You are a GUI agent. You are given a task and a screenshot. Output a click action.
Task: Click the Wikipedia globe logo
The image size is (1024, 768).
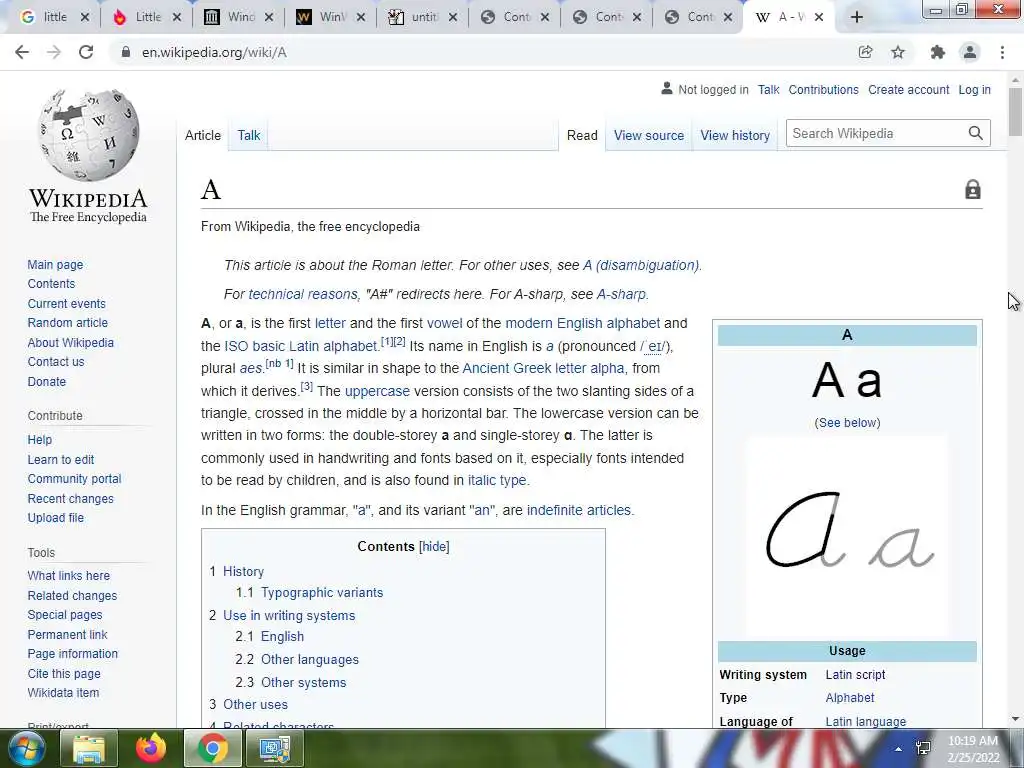tap(88, 136)
